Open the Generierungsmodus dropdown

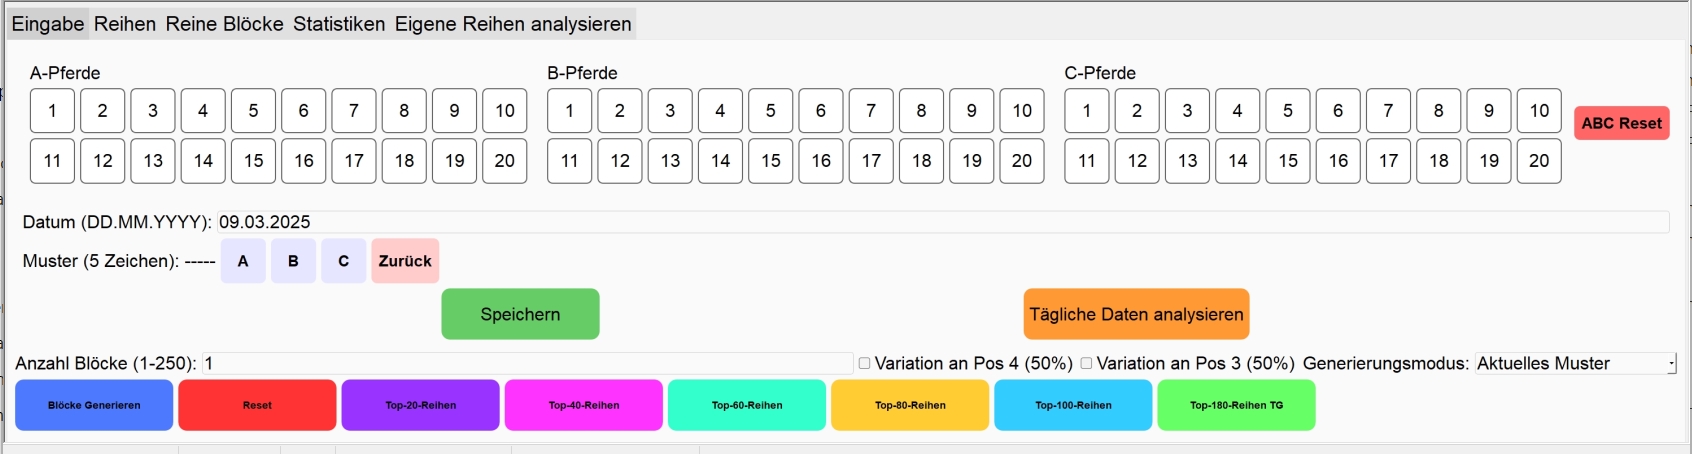pyautogui.click(x=1576, y=364)
